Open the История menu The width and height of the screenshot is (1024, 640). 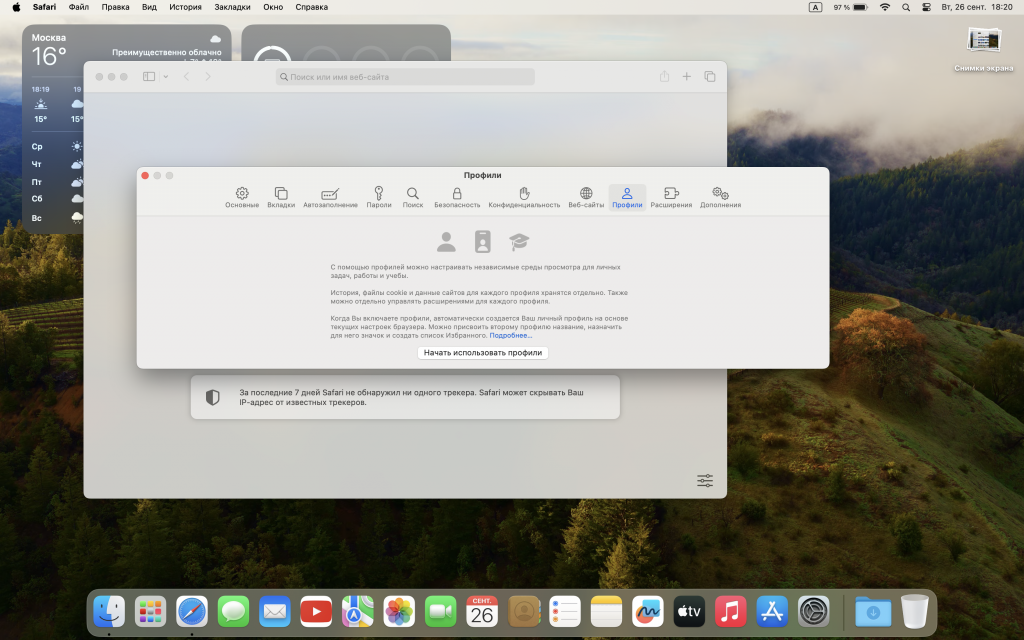coord(185,7)
